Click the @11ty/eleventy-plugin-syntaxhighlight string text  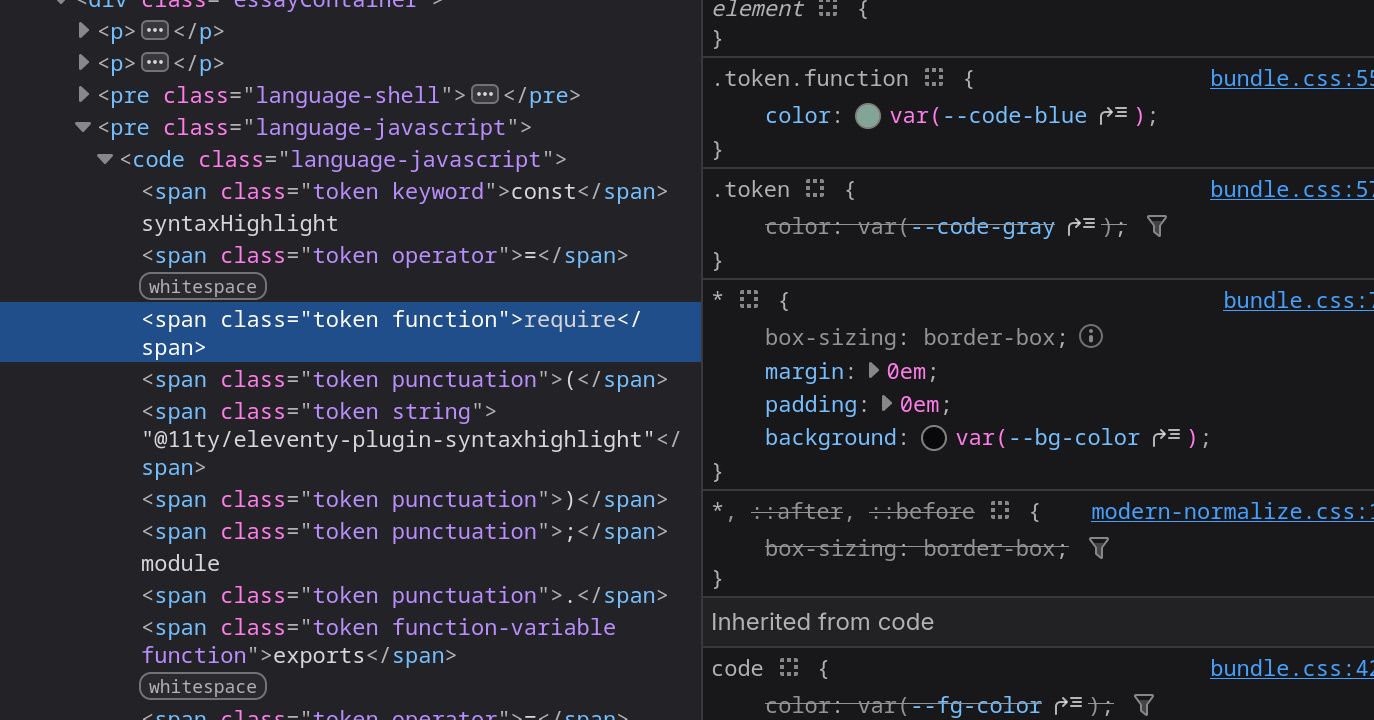[x=398, y=439]
